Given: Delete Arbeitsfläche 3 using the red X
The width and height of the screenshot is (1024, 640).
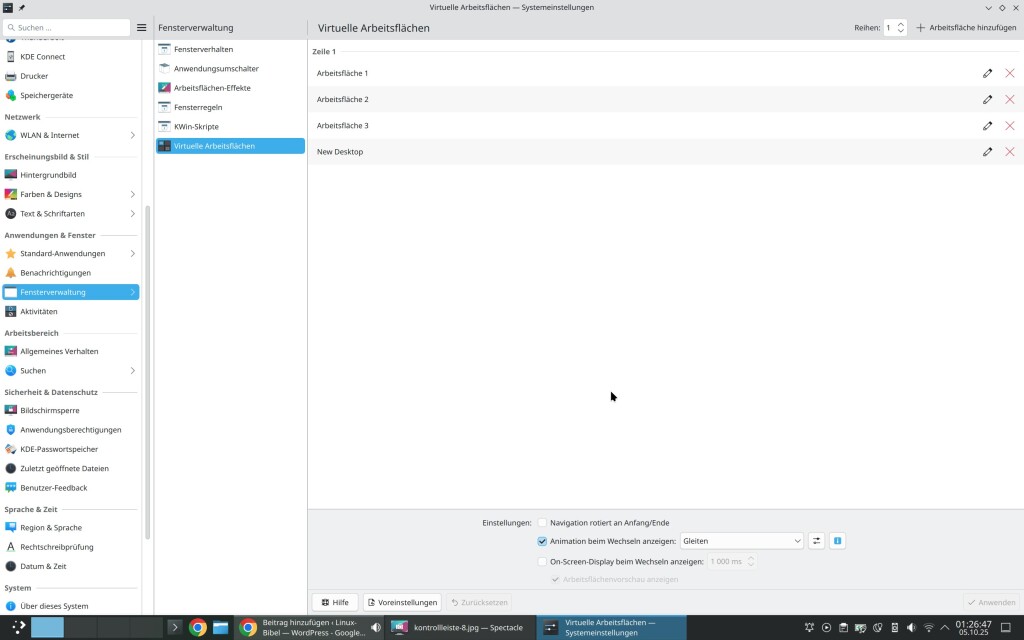Looking at the screenshot, I should (x=1009, y=126).
